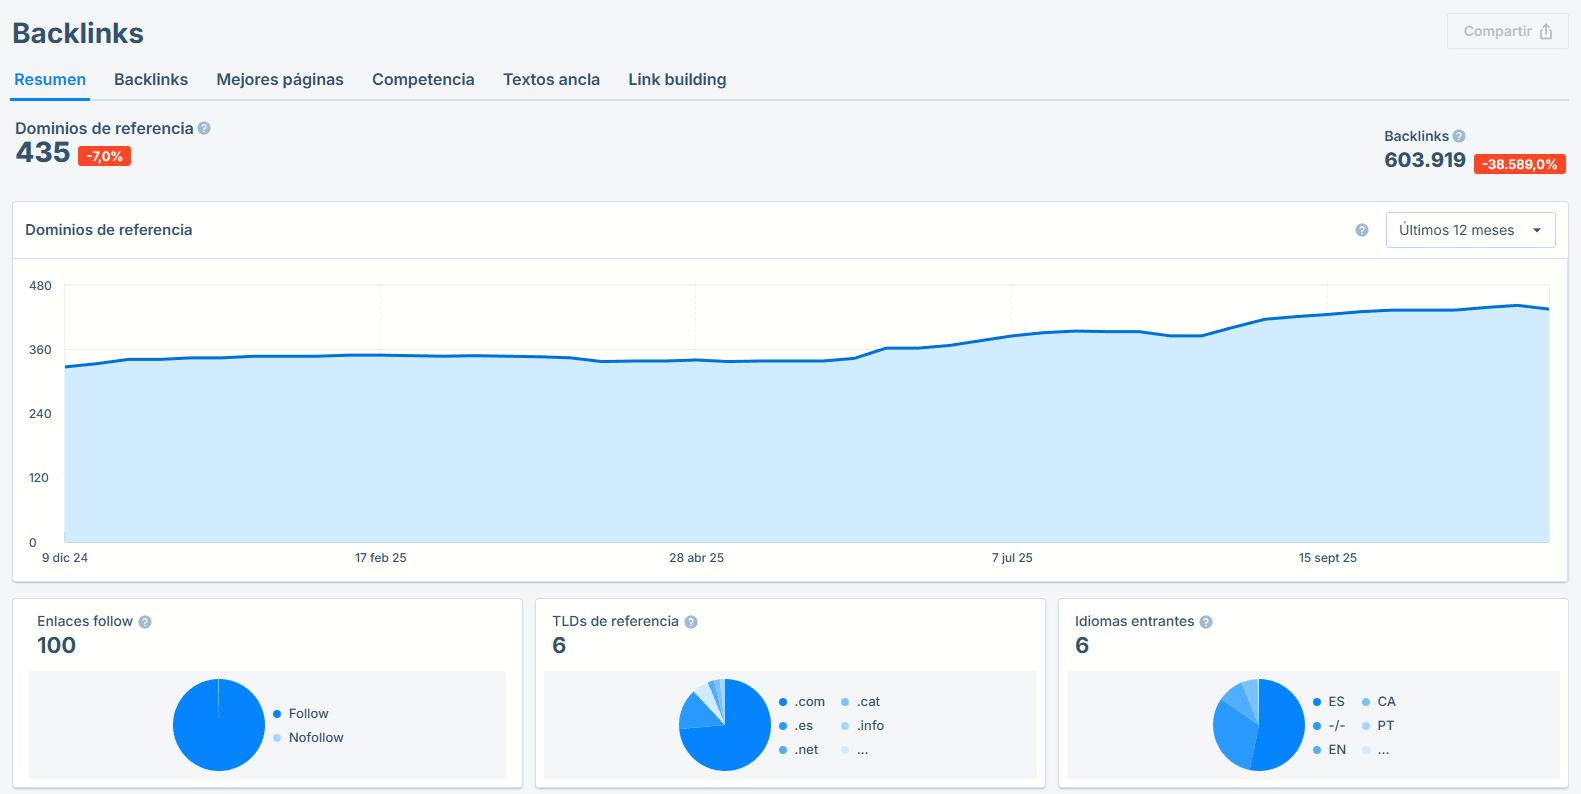Image resolution: width=1581 pixels, height=794 pixels.
Task: Click the help icon beside TLDs de referencia
Action: point(691,622)
